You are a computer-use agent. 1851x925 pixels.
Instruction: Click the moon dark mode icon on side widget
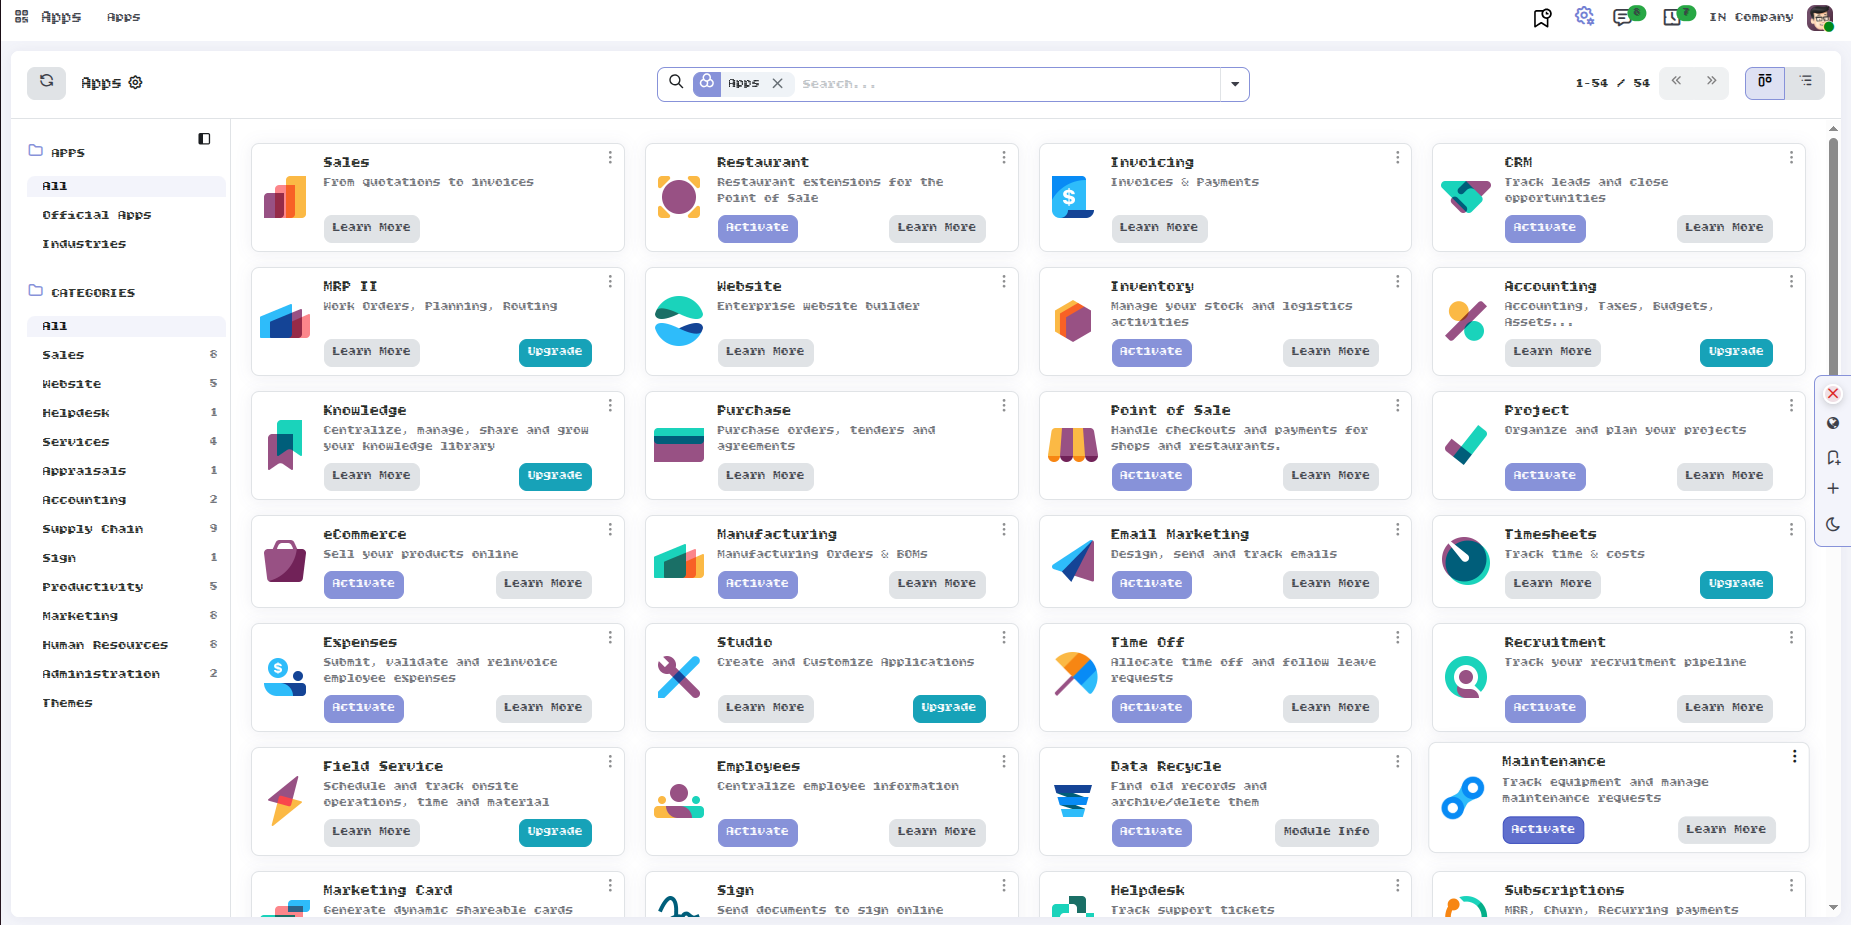pos(1833,524)
